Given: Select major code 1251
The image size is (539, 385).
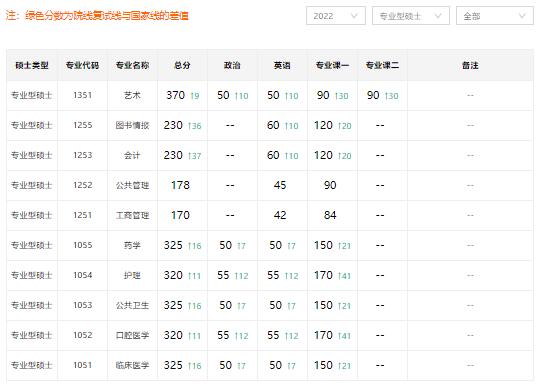Looking at the screenshot, I should pyautogui.click(x=82, y=215).
